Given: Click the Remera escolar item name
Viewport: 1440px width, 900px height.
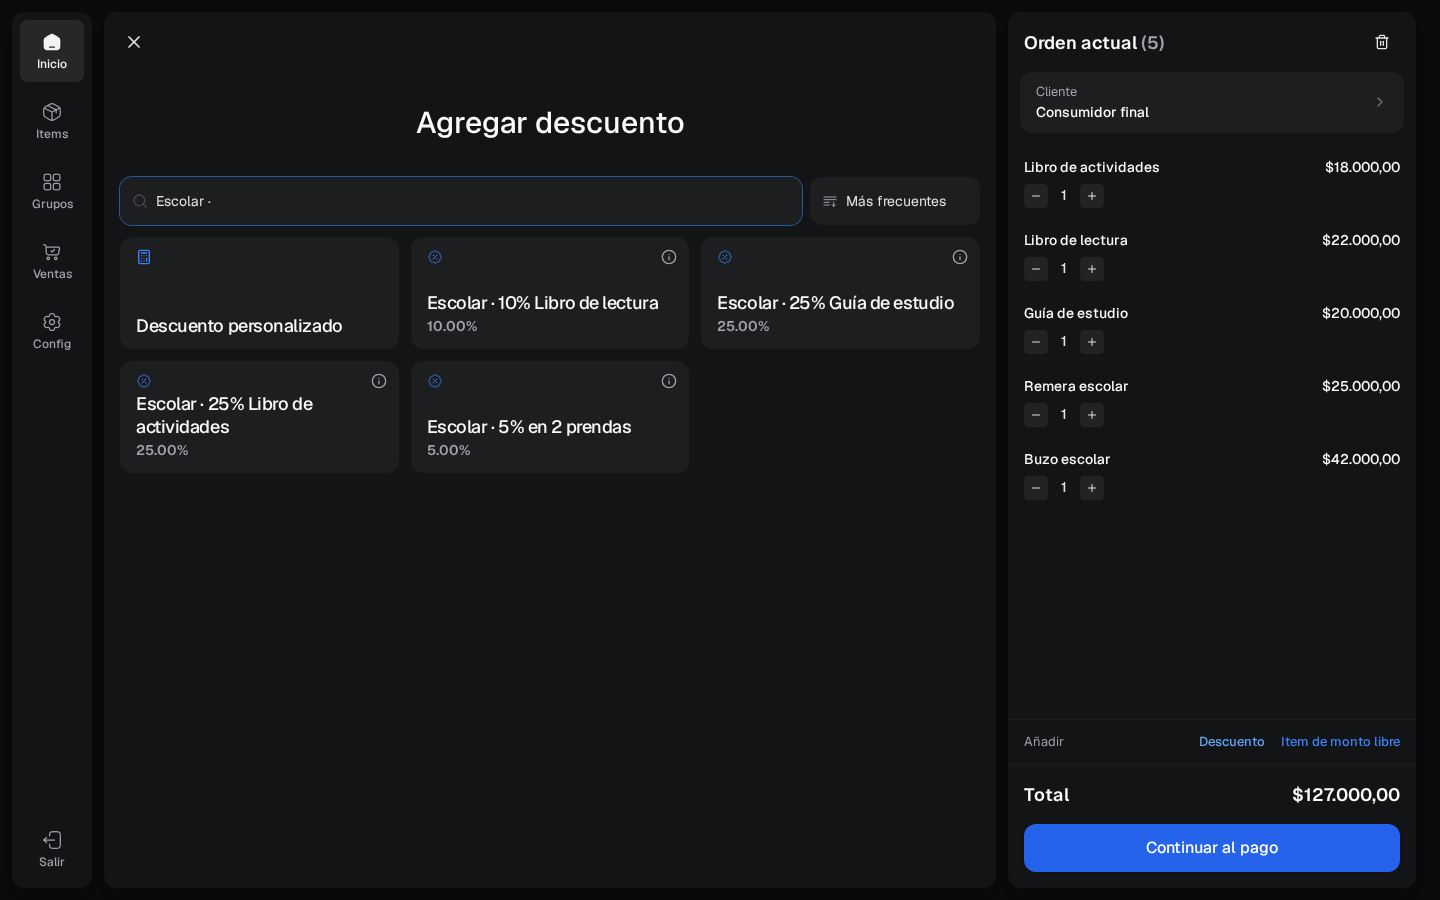Looking at the screenshot, I should pyautogui.click(x=1076, y=386).
